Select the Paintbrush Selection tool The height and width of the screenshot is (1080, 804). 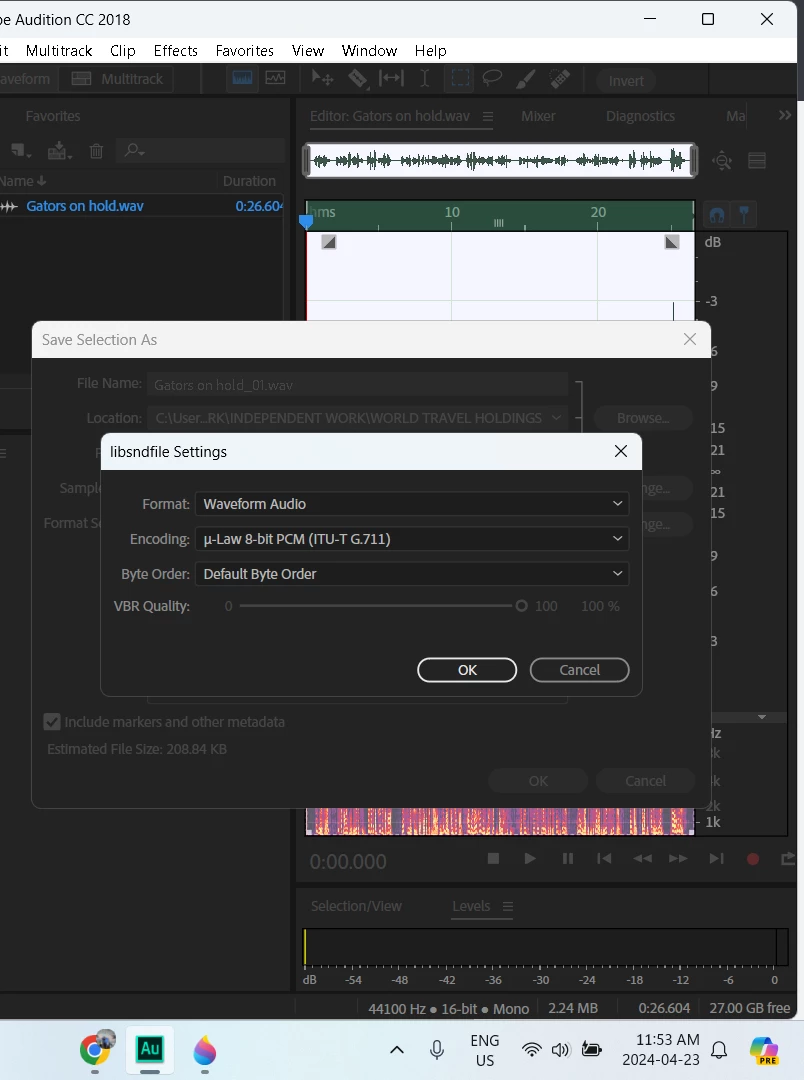[526, 79]
